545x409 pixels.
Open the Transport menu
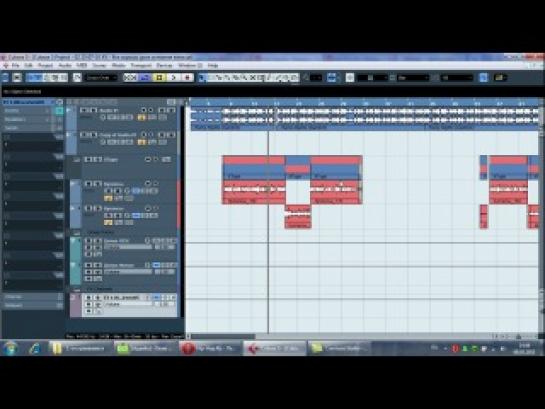[x=141, y=65]
